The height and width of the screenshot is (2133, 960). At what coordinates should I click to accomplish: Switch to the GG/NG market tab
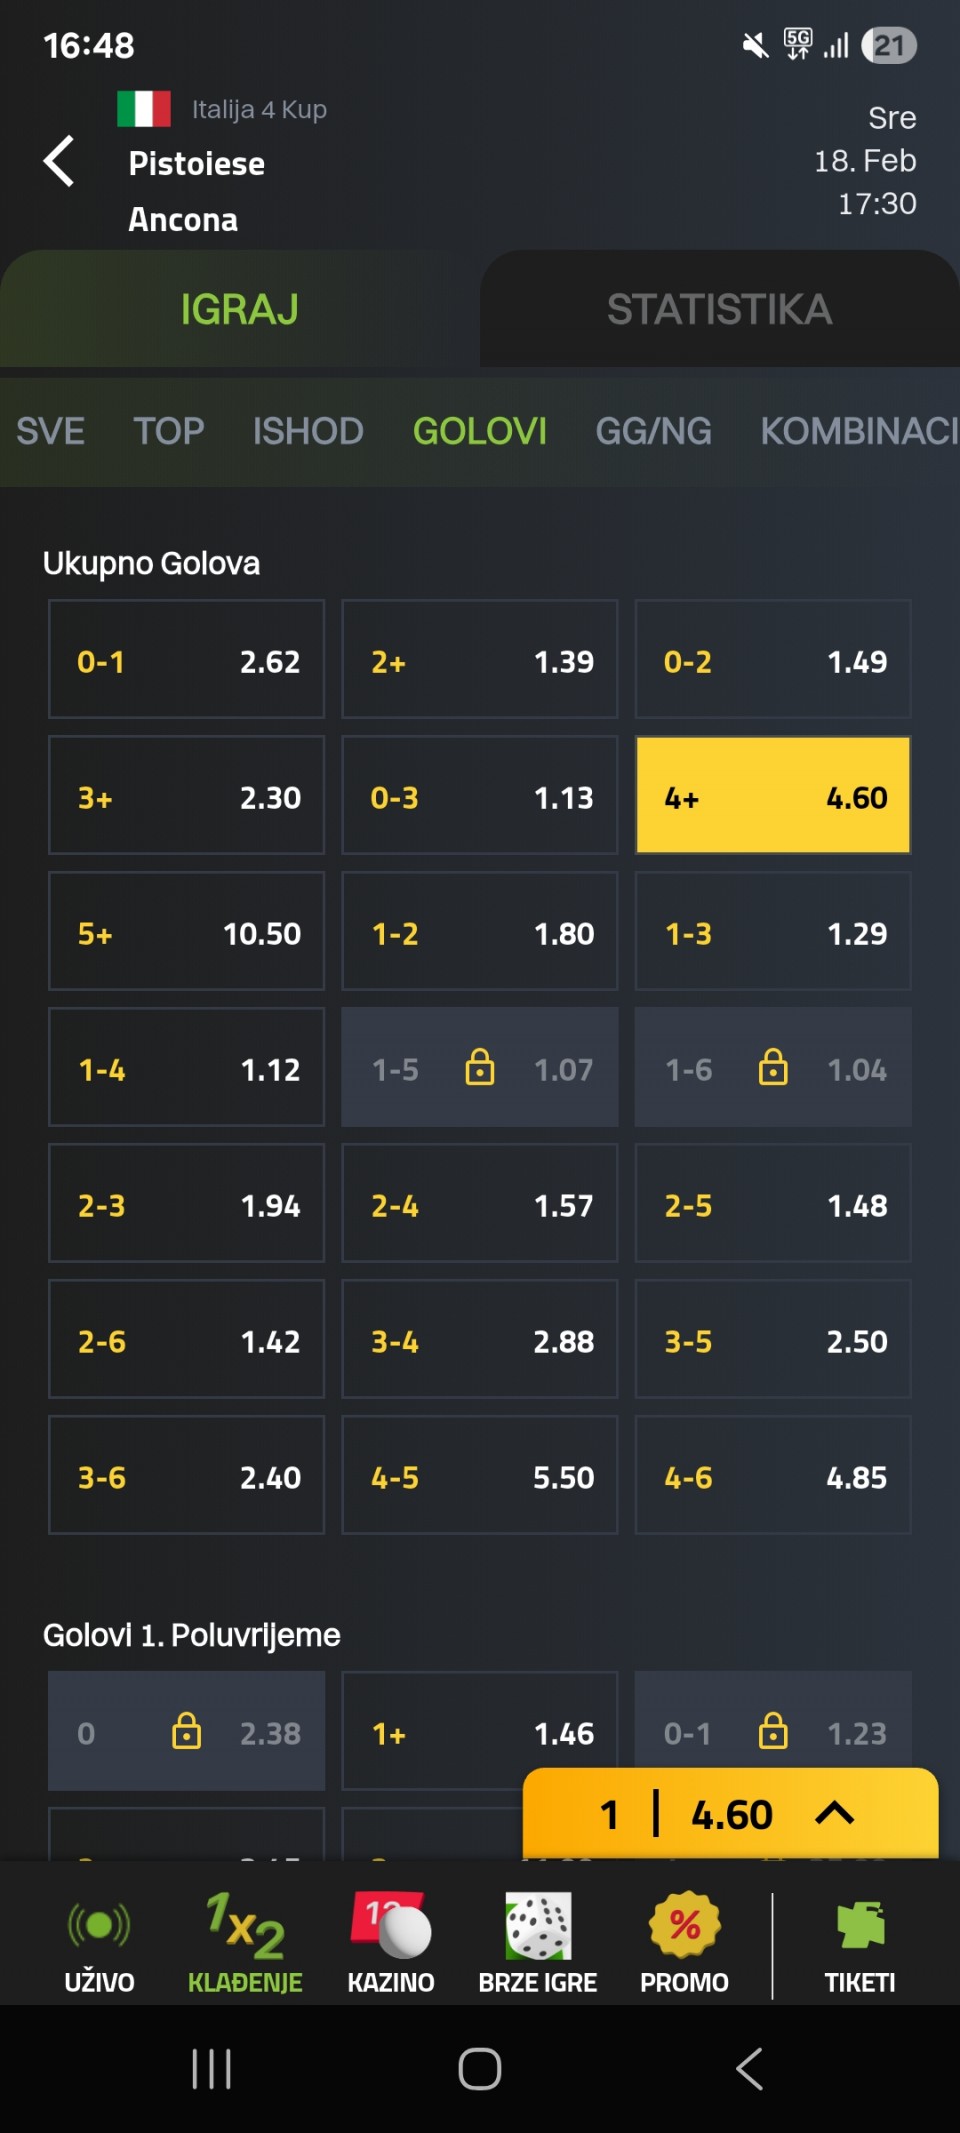click(653, 431)
